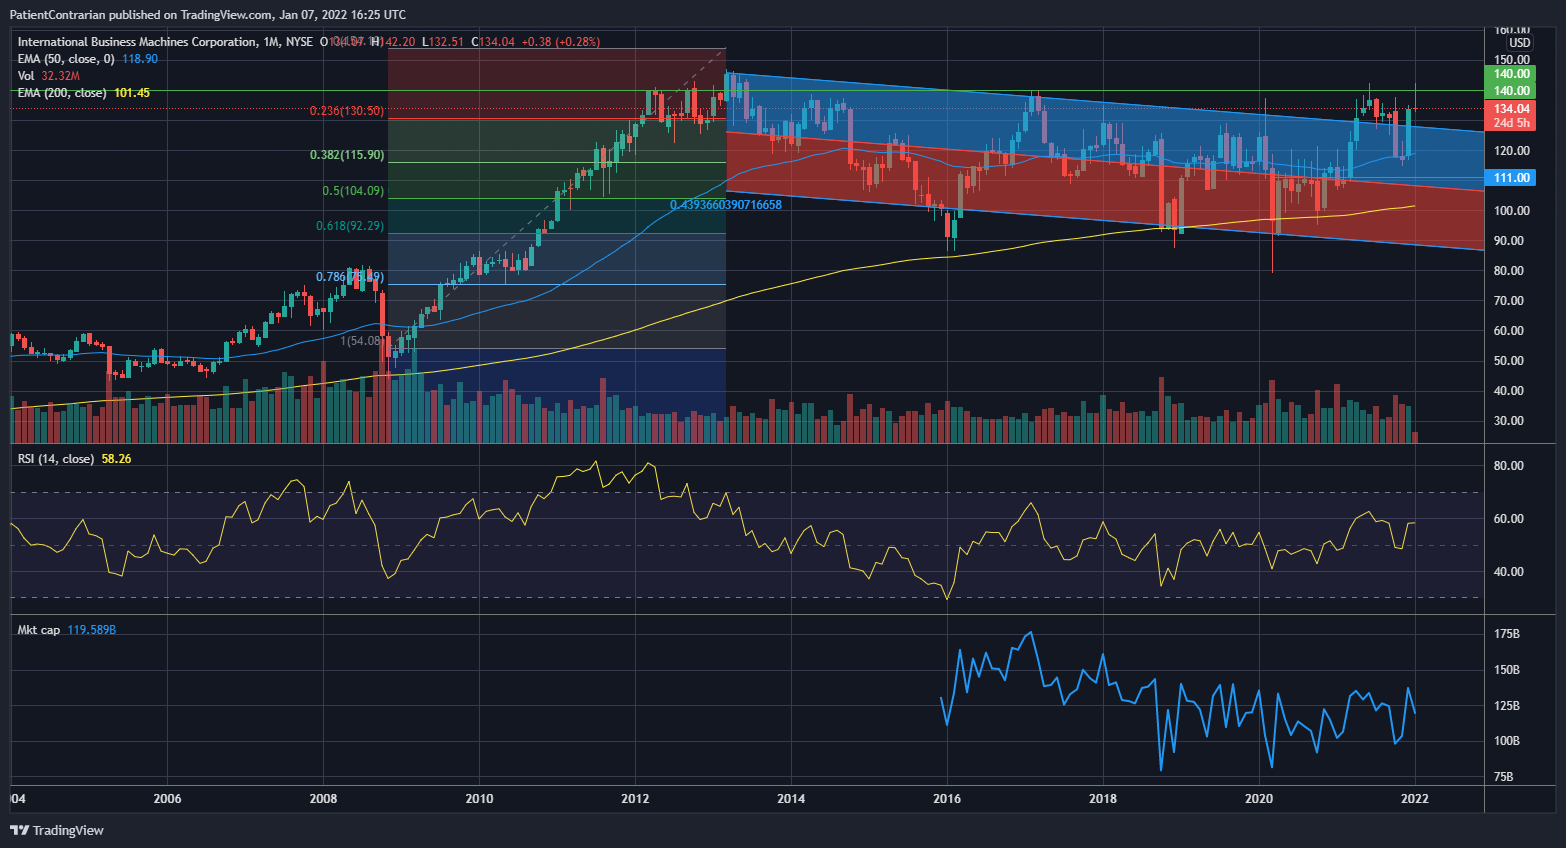Image resolution: width=1566 pixels, height=848 pixels.
Task: Click the 0.618(92.29) Fibonacci level label
Action: pyautogui.click(x=349, y=226)
